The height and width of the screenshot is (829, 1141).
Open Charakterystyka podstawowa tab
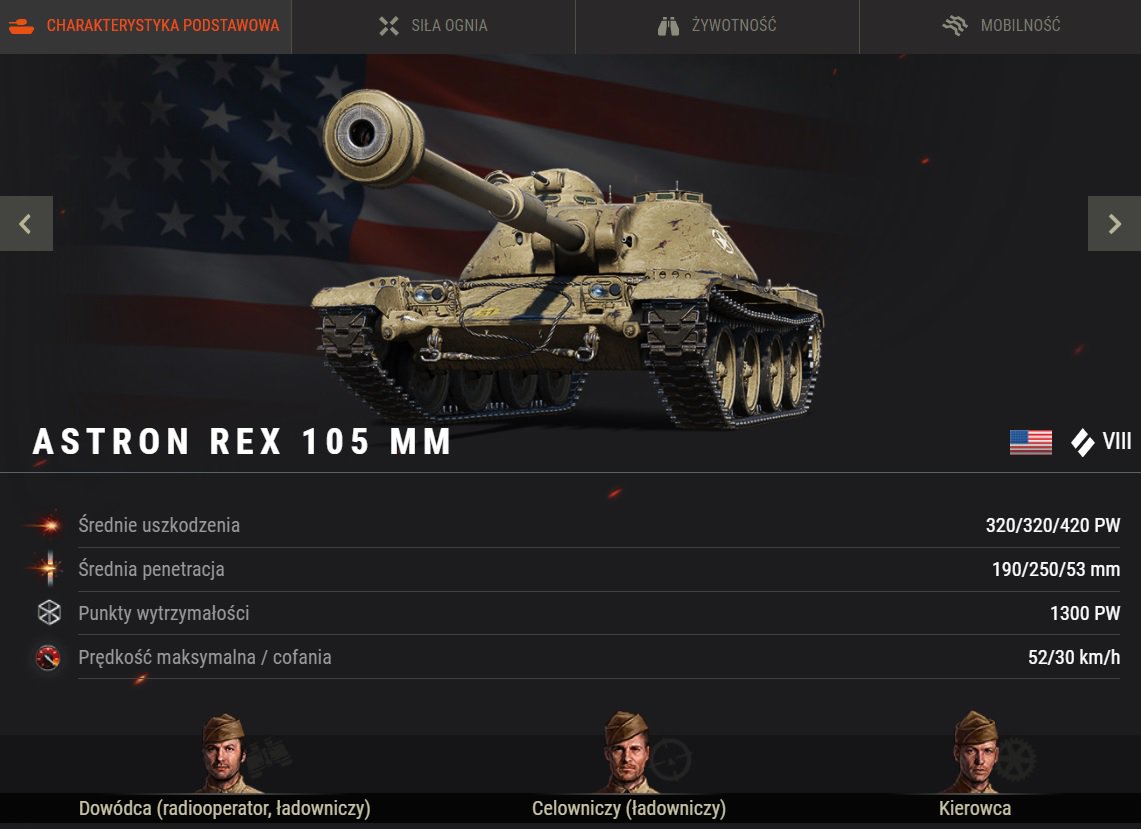point(146,26)
